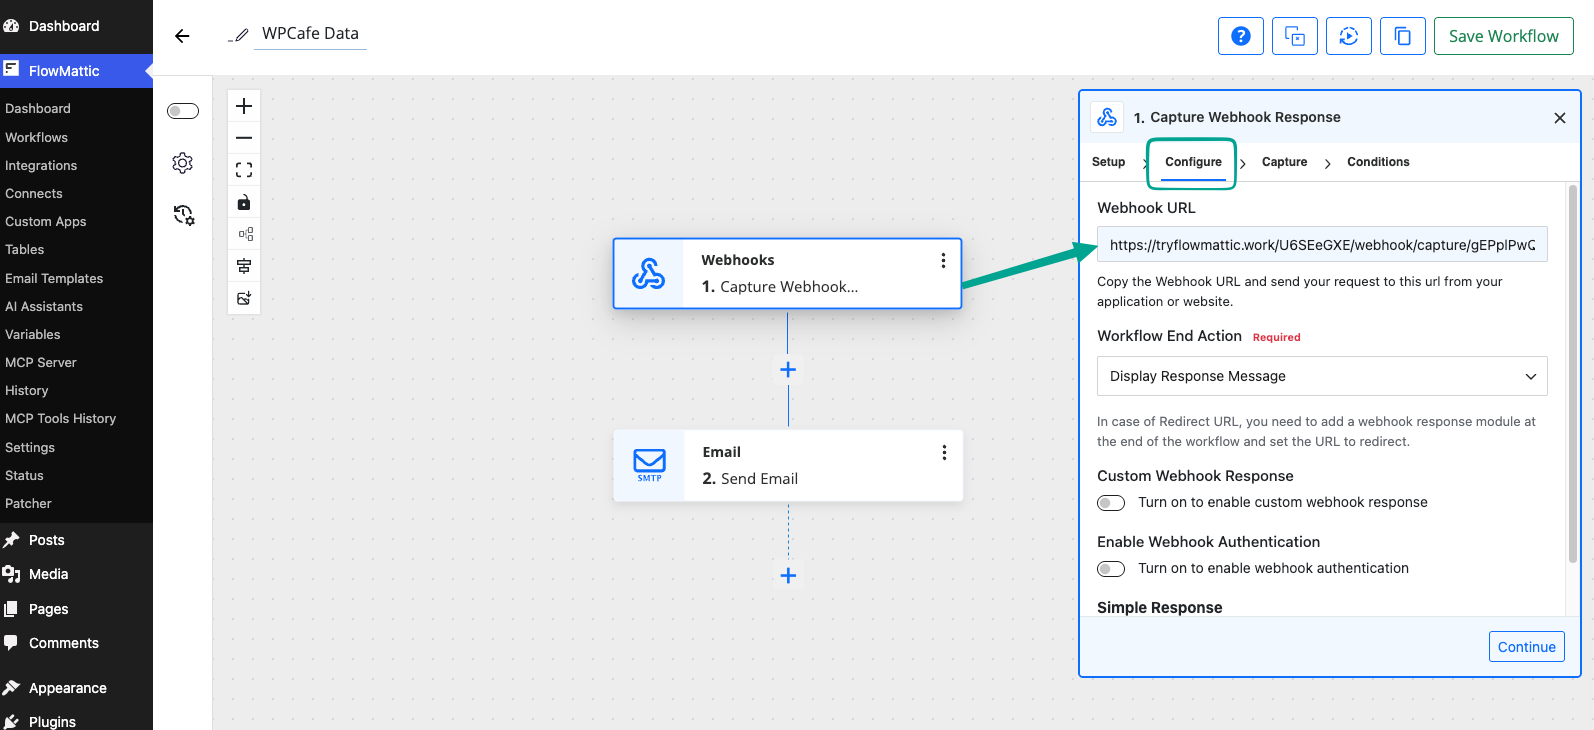Switch to the Conditions tab
The height and width of the screenshot is (730, 1594).
tap(1378, 162)
